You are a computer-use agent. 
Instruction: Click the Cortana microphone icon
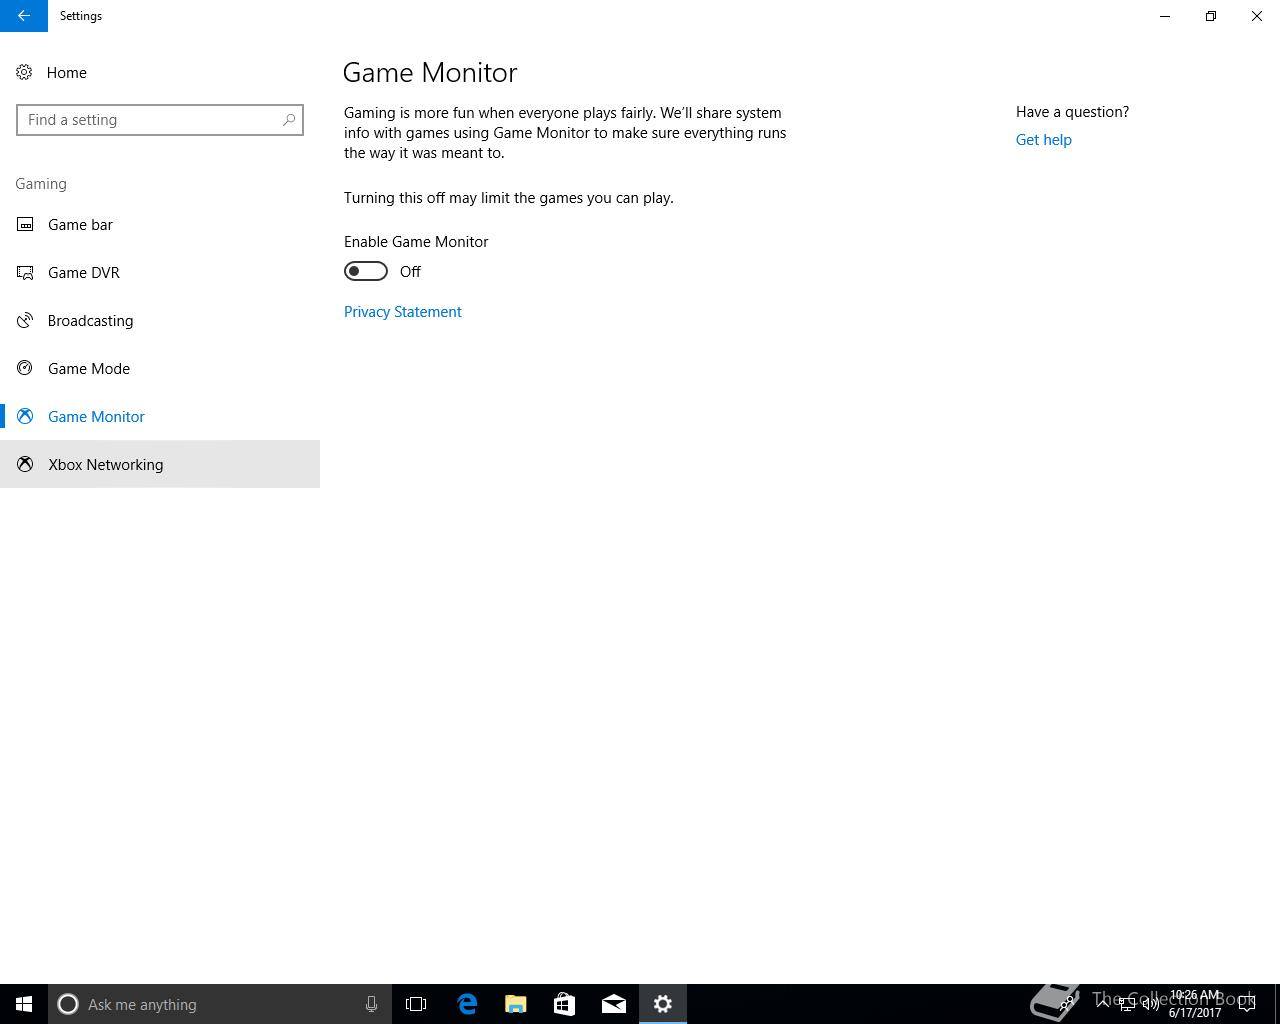pos(371,1004)
